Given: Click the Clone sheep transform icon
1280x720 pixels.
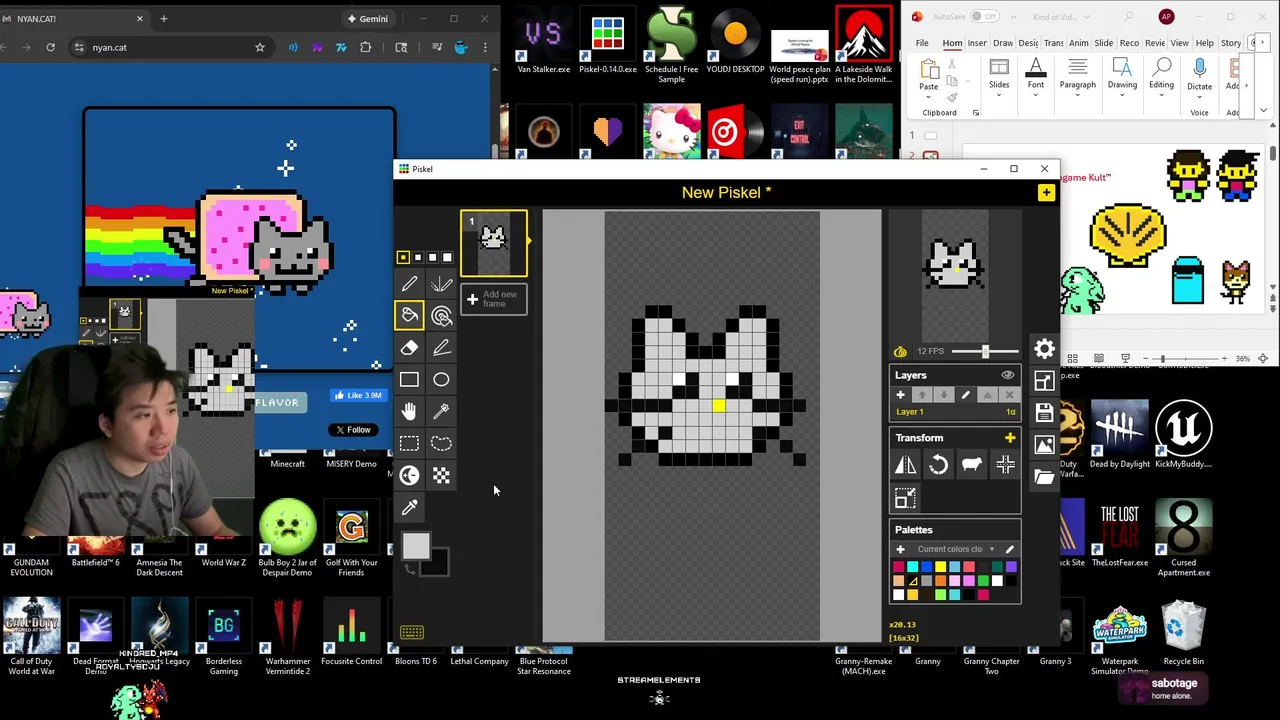Looking at the screenshot, I should coord(971,465).
